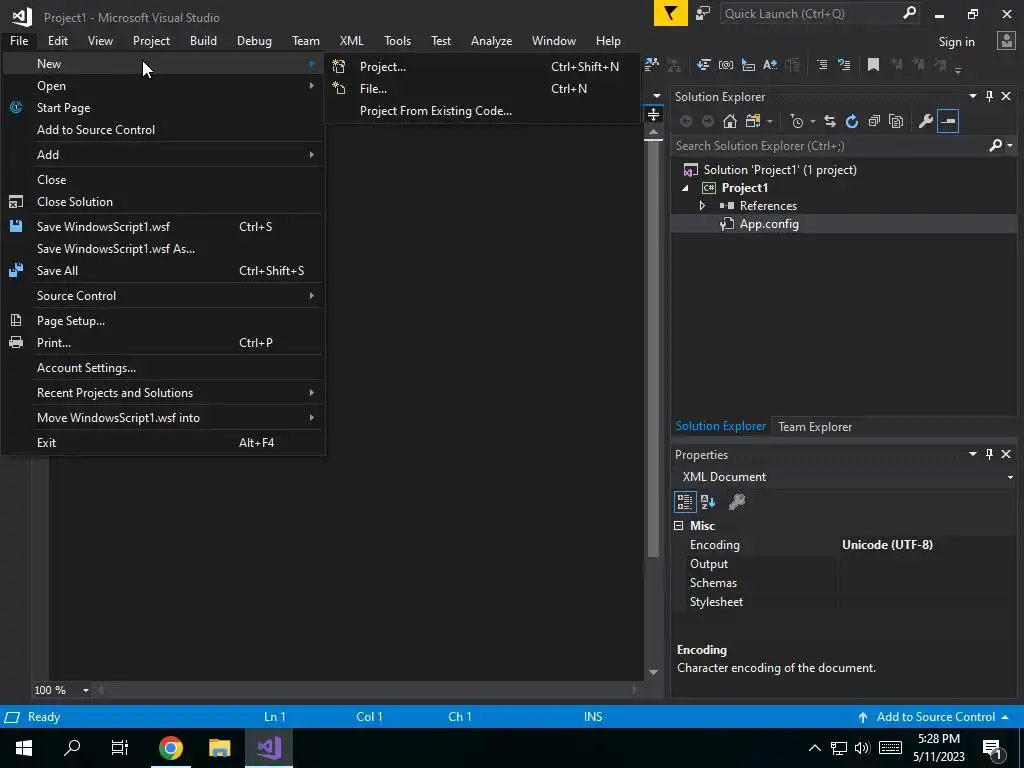Screen dimensions: 1024x768
Task: Open the Open submenu in File menu
Action: click(163, 86)
